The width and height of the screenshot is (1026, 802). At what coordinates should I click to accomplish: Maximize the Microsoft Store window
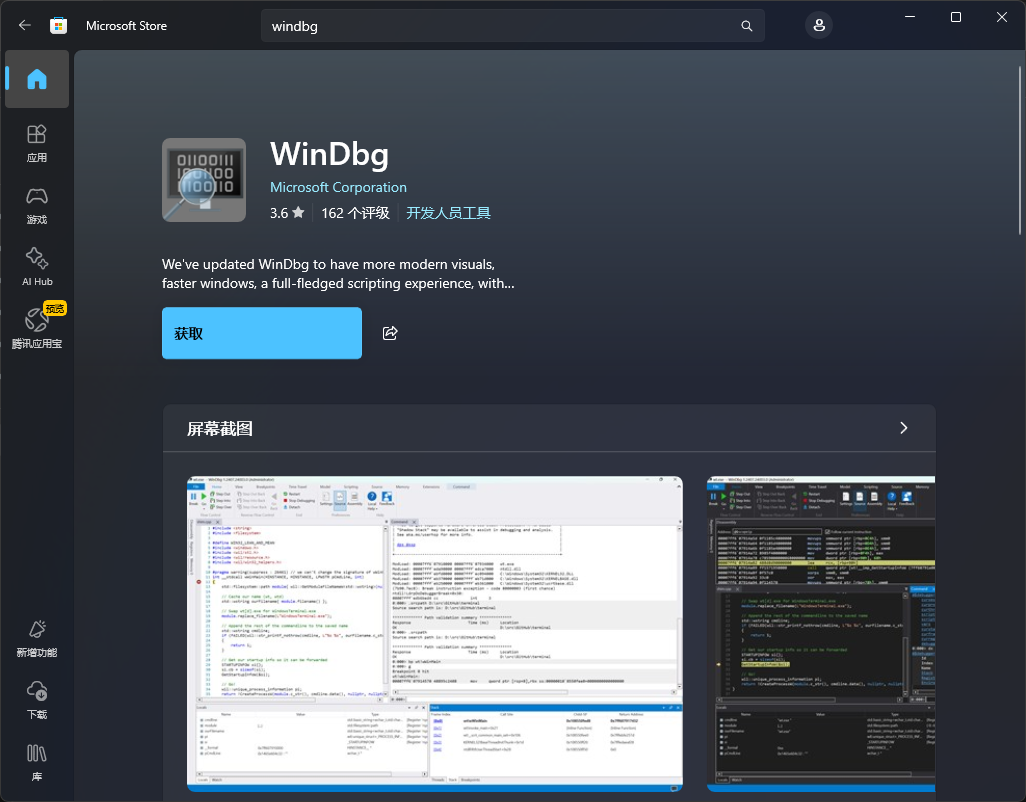955,17
